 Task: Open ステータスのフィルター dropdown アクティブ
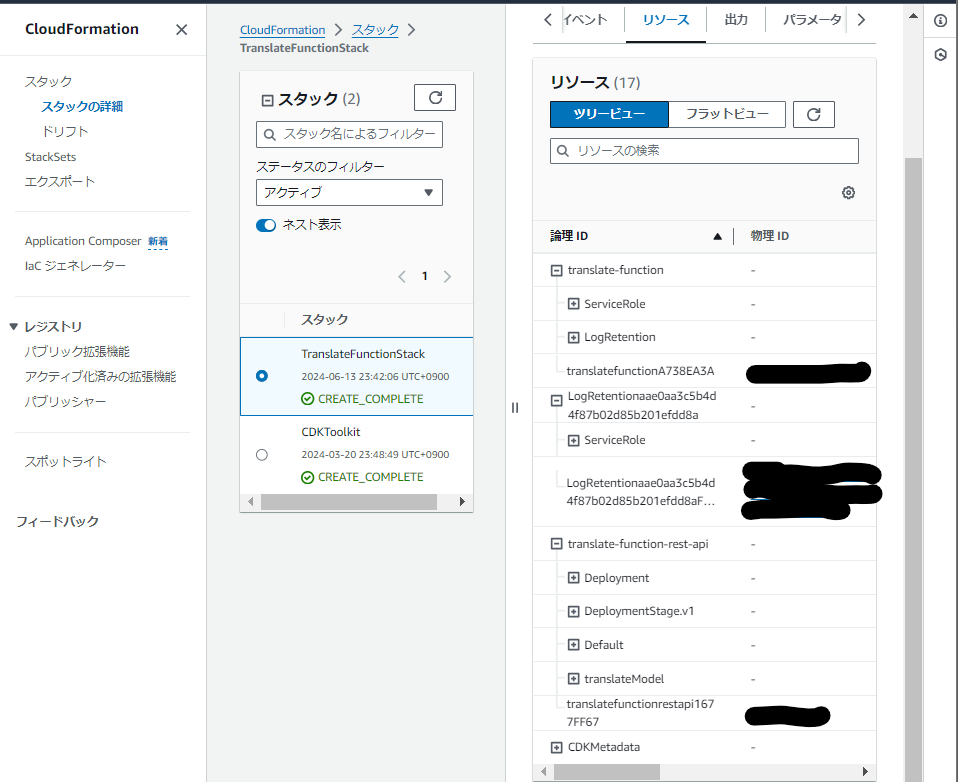coord(349,192)
